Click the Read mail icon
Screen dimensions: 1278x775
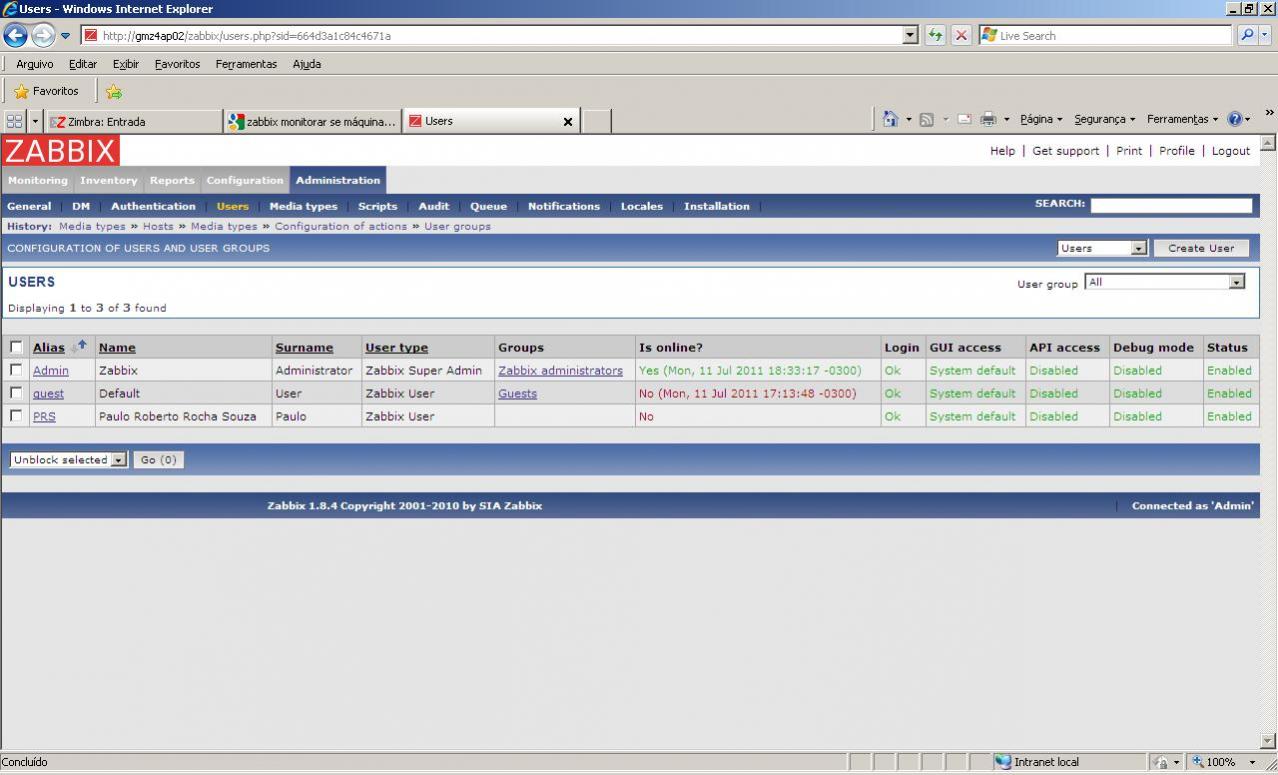click(964, 120)
